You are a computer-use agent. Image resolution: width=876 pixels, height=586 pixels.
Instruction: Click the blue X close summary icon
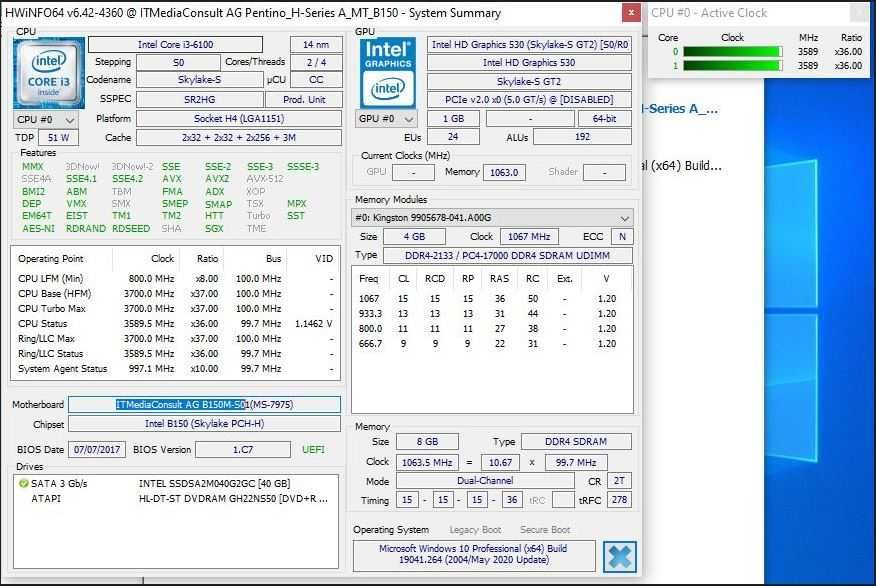[620, 556]
